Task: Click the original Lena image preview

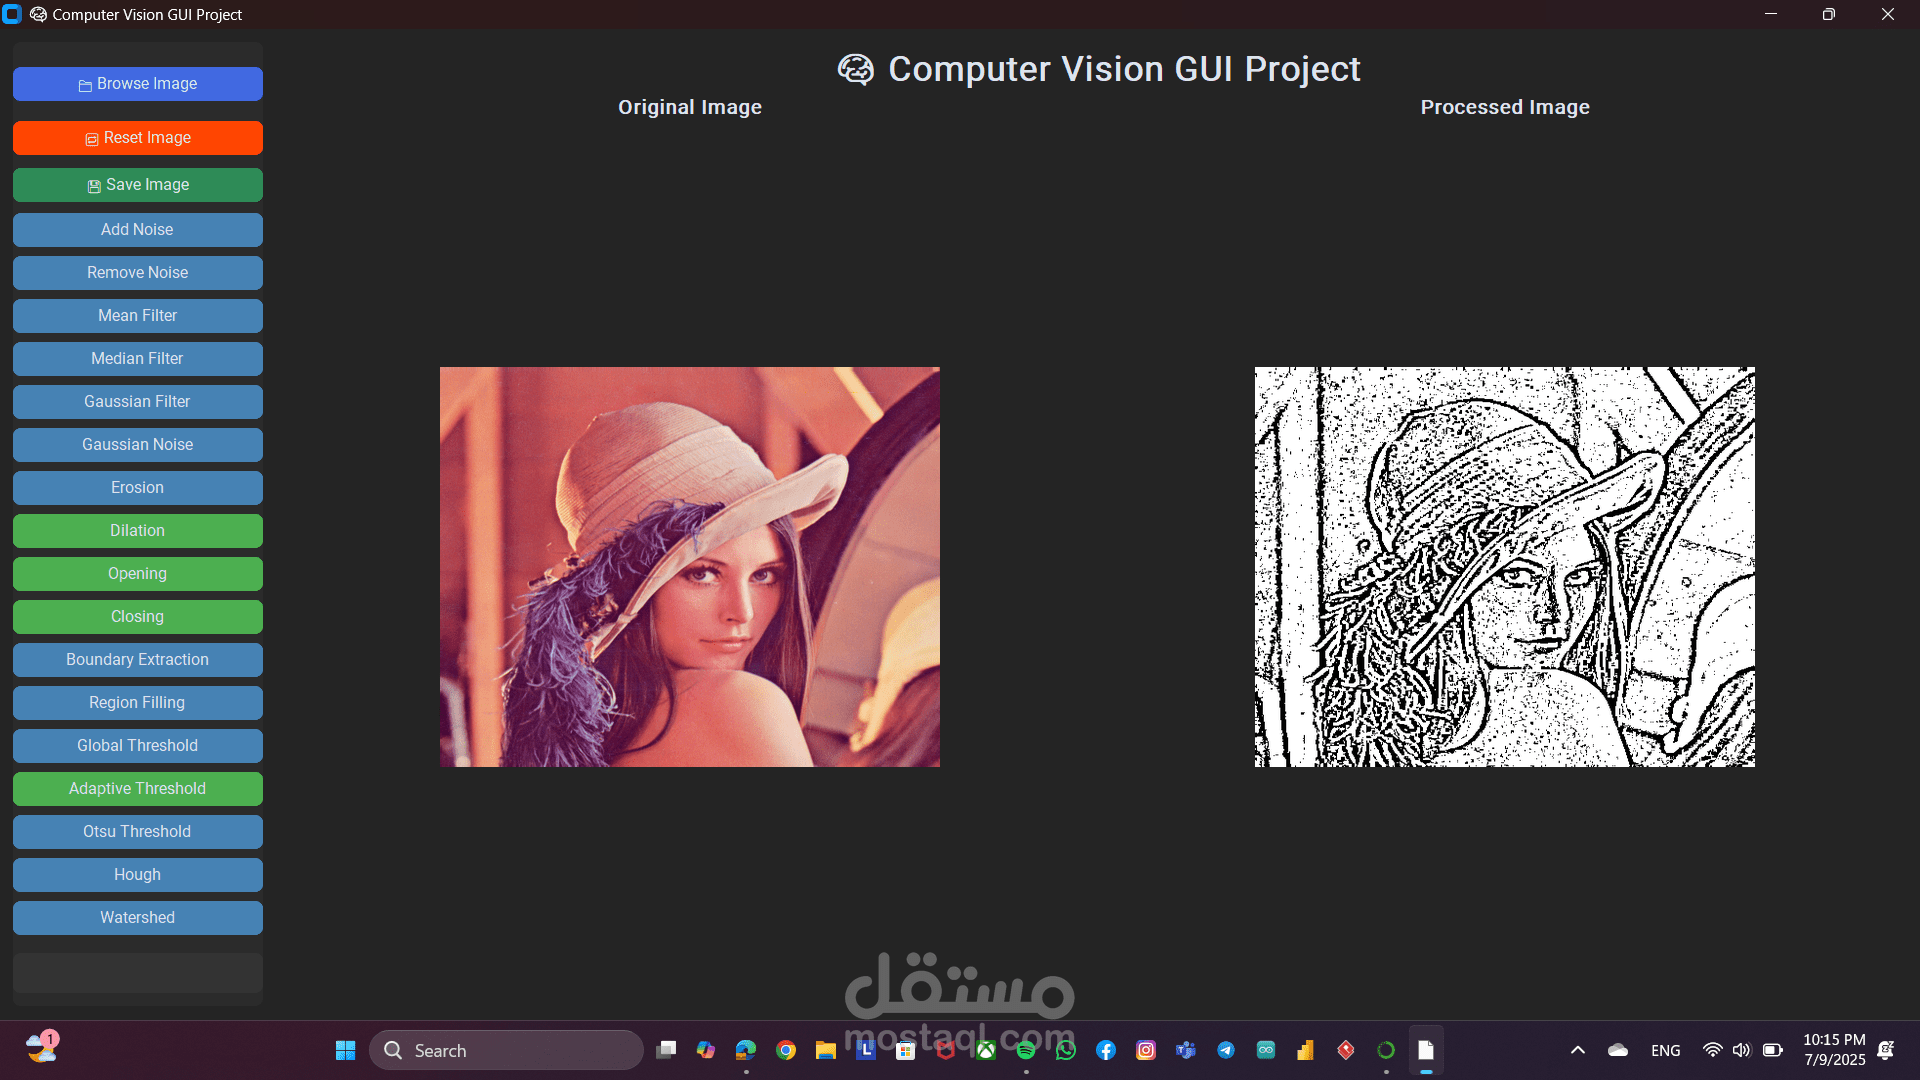Action: [690, 567]
